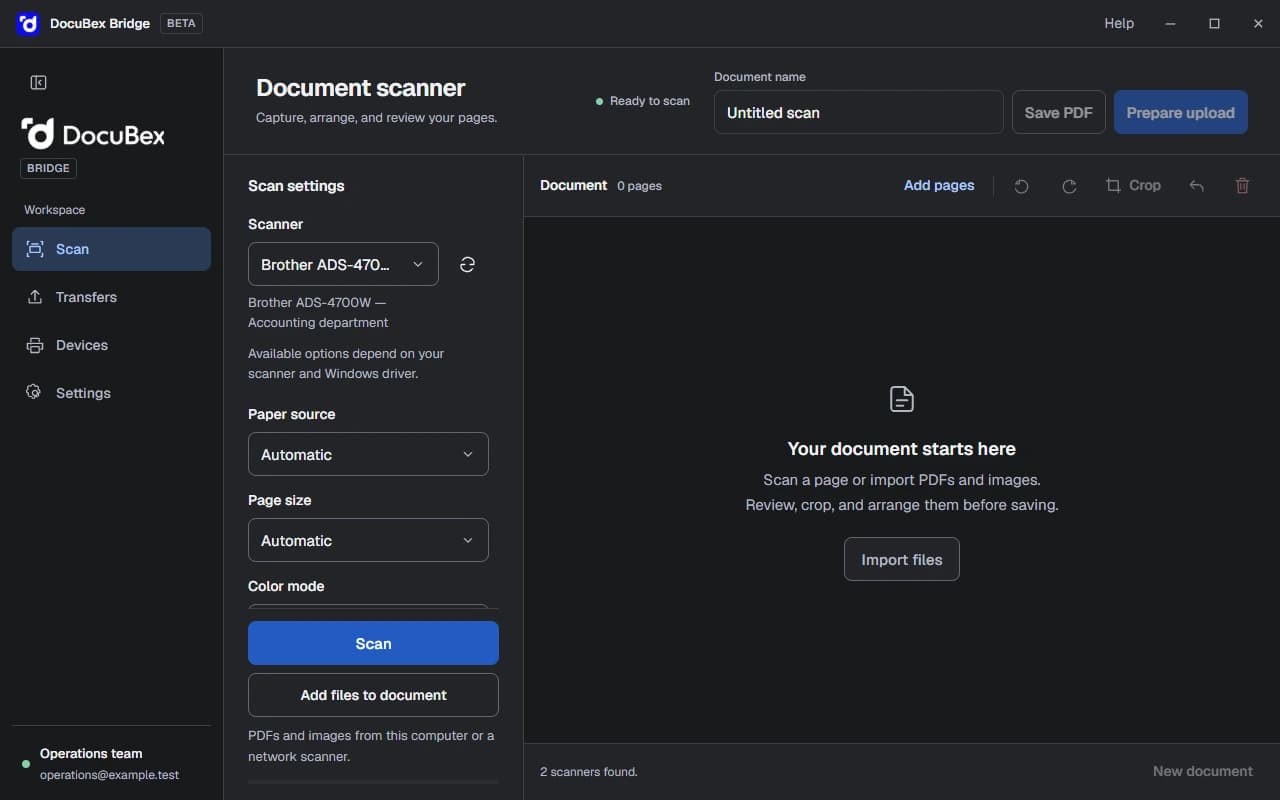This screenshot has width=1280, height=800.
Task: Click the Ready to scan status
Action: click(643, 101)
